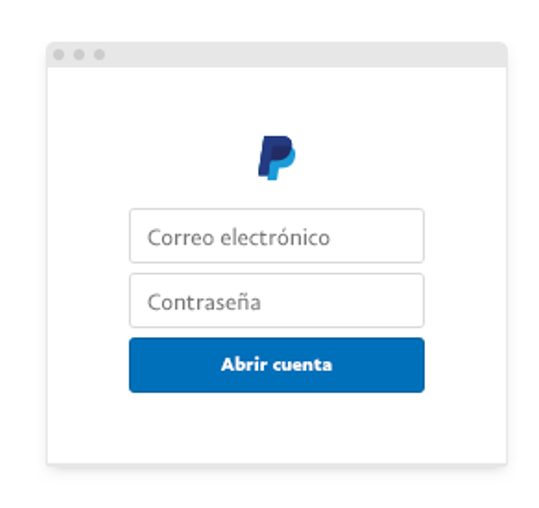Focus the Correo electrónico input field
The height and width of the screenshot is (508, 539).
coord(277,236)
